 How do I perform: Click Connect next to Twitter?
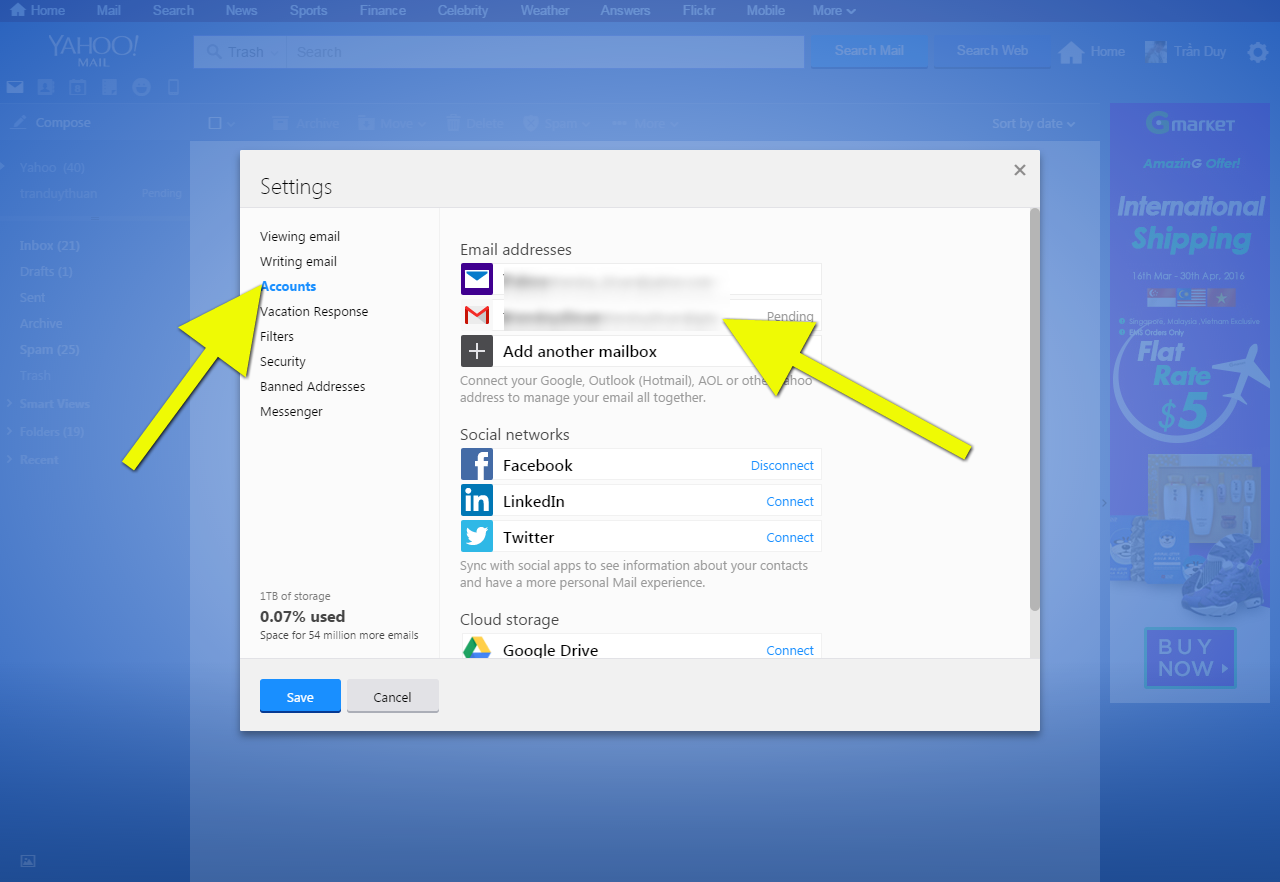tap(790, 537)
